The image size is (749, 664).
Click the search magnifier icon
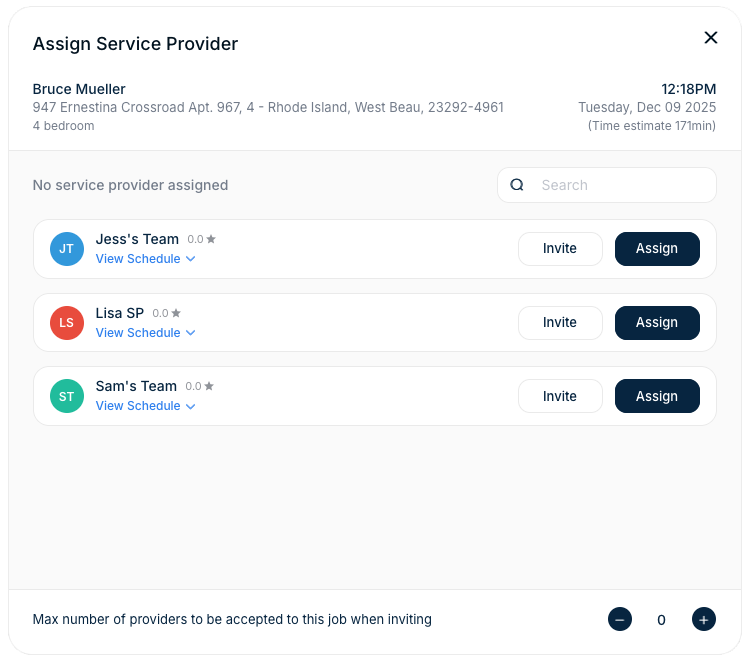coord(517,185)
